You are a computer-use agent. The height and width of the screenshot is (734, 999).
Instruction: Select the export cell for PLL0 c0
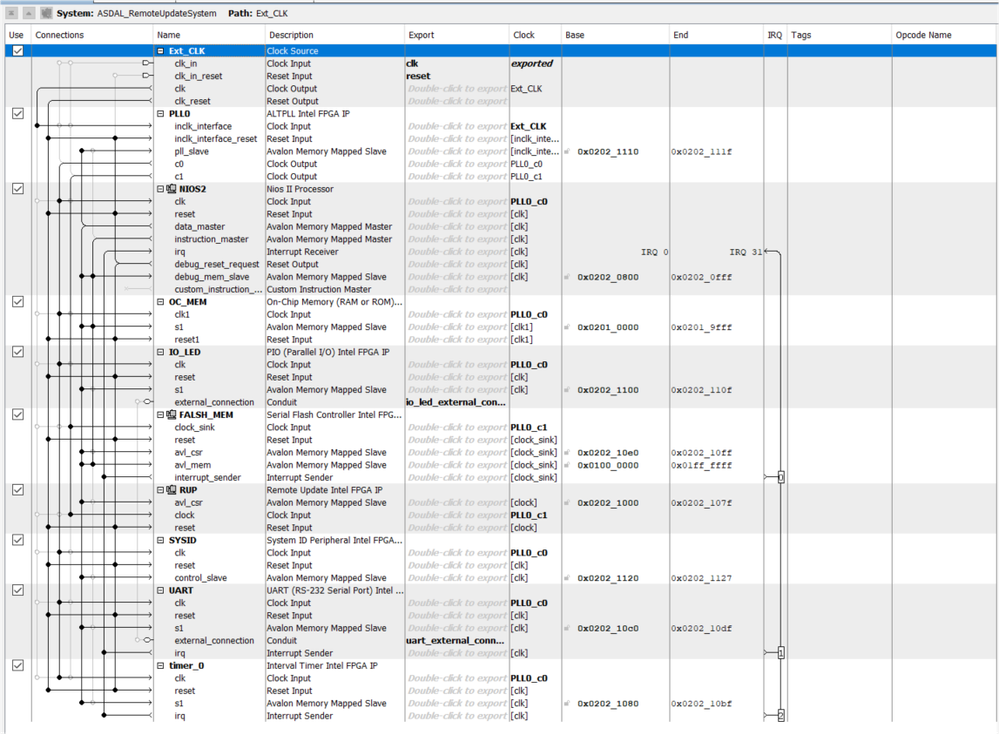tap(457, 164)
